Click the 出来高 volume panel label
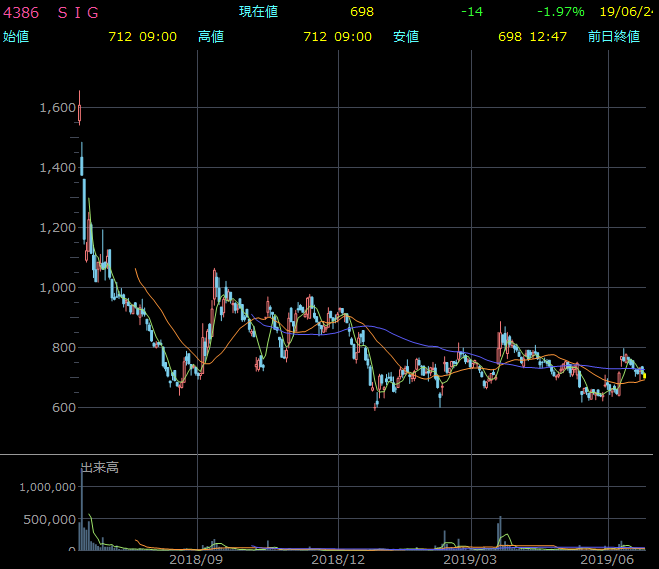Viewport: 659px width, 569px height. click(100, 467)
